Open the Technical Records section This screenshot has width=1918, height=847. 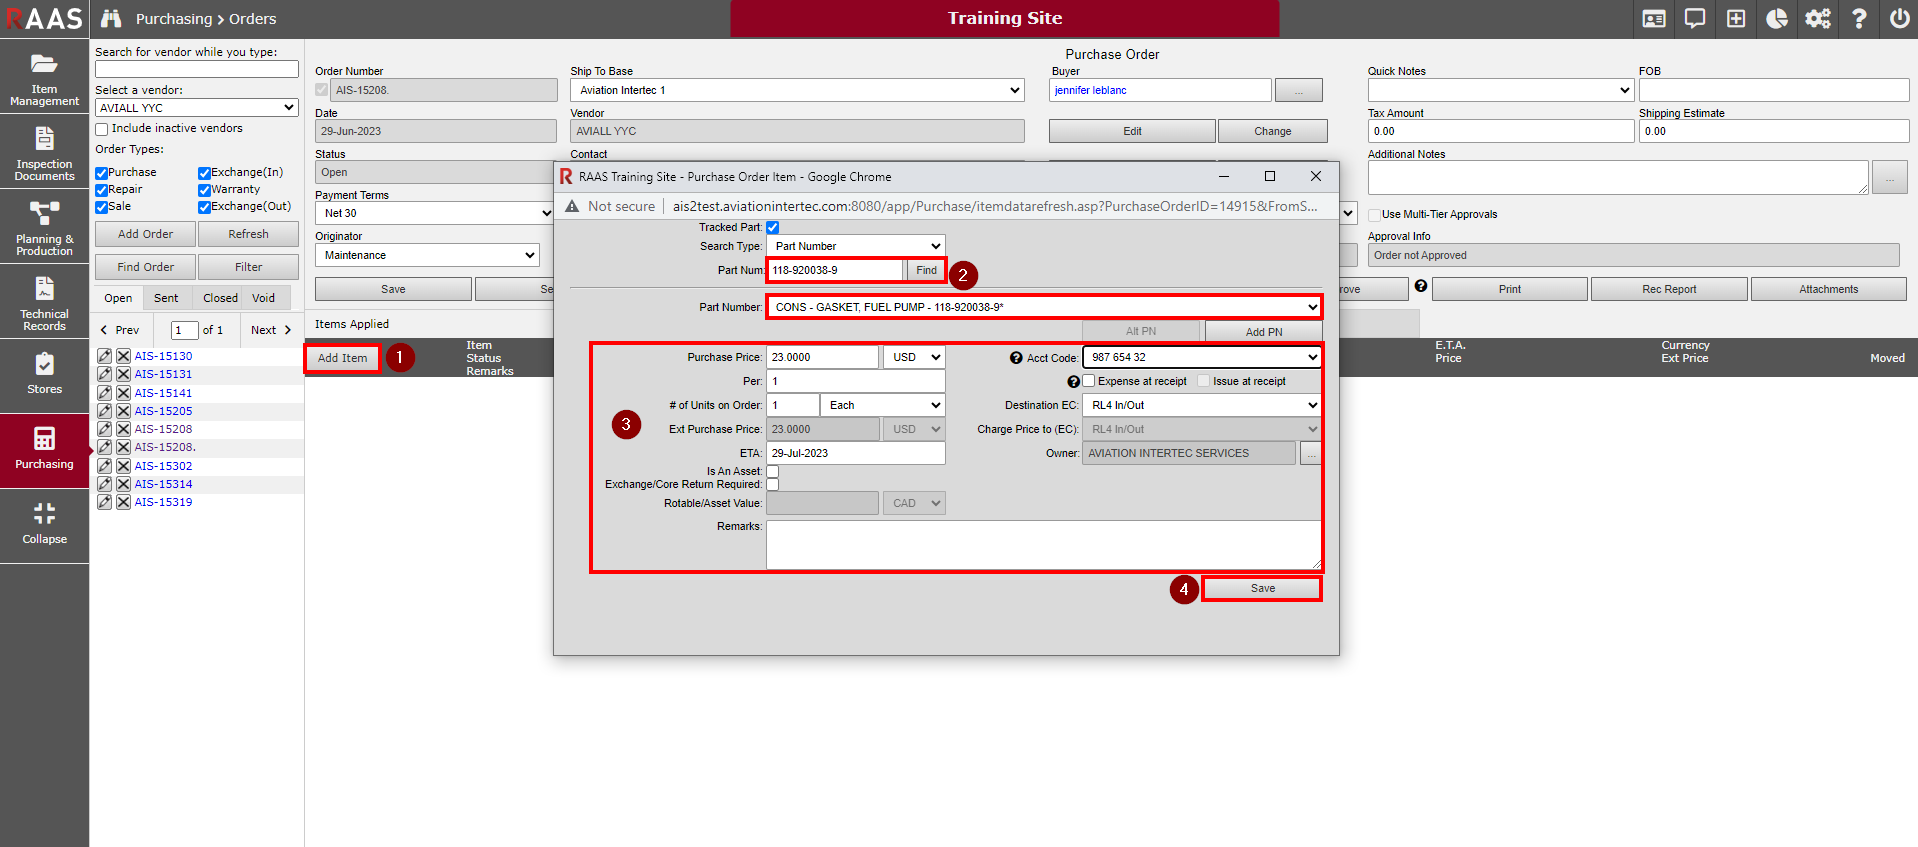point(44,303)
